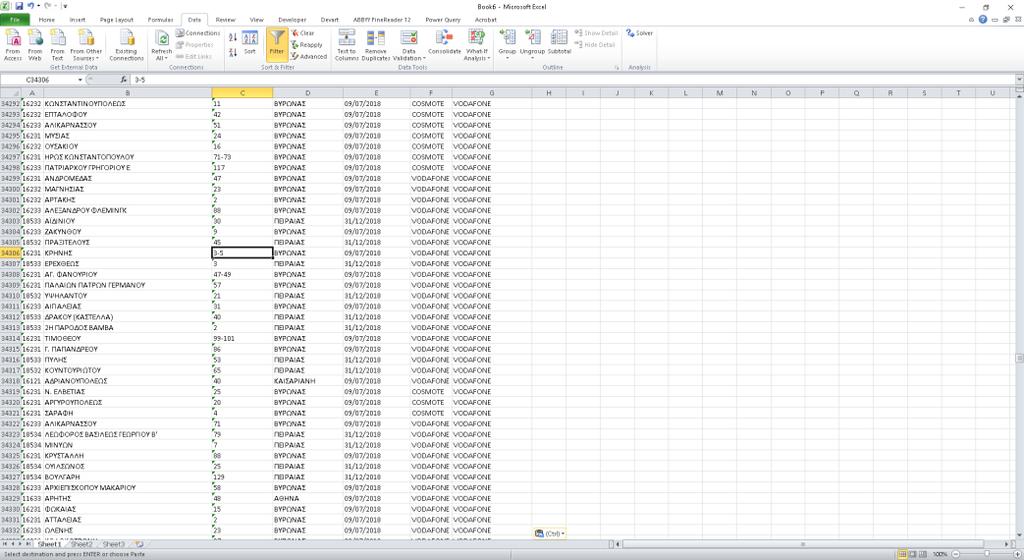
Task: Switch to the Developer tab
Action: coord(292,20)
